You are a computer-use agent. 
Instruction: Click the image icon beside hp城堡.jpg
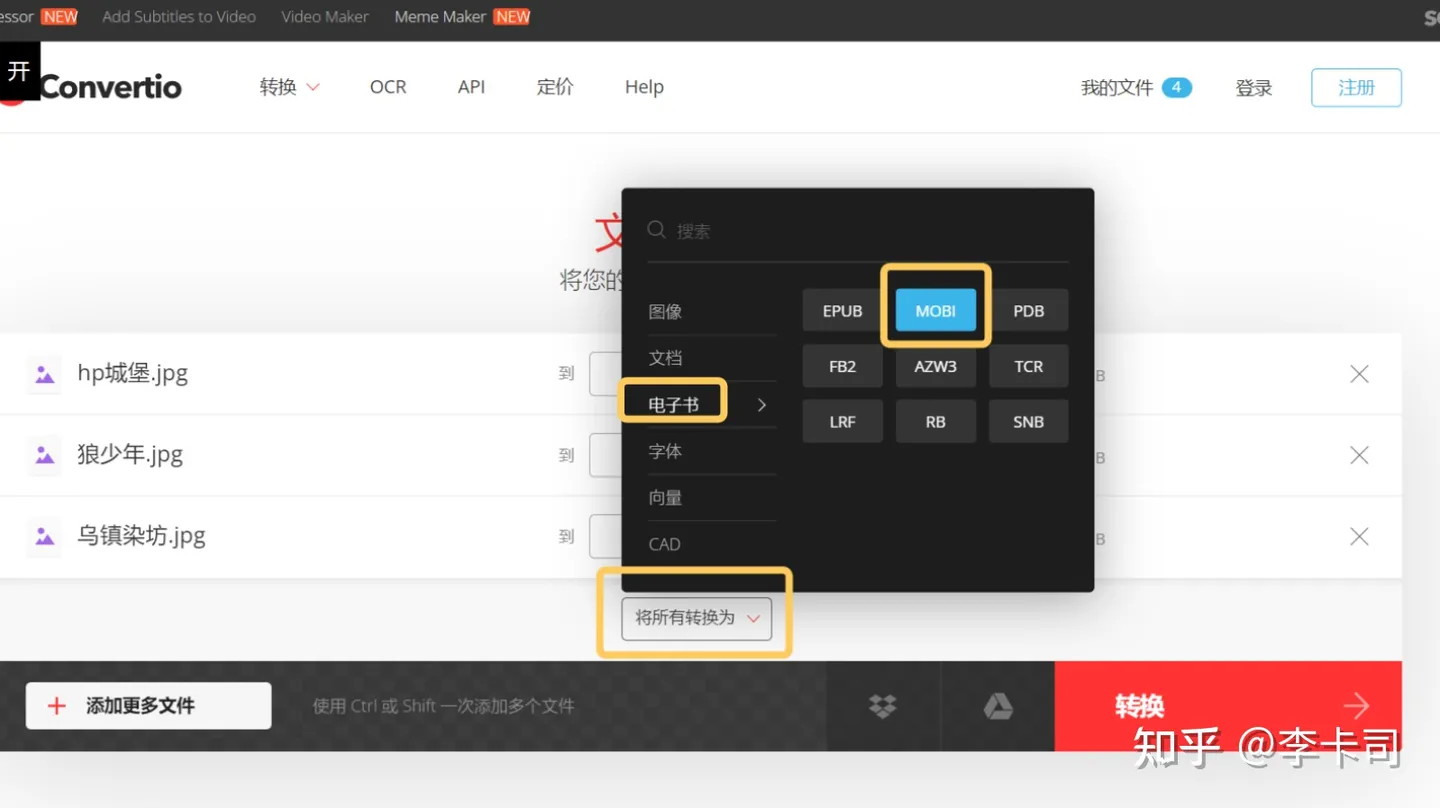coord(45,374)
